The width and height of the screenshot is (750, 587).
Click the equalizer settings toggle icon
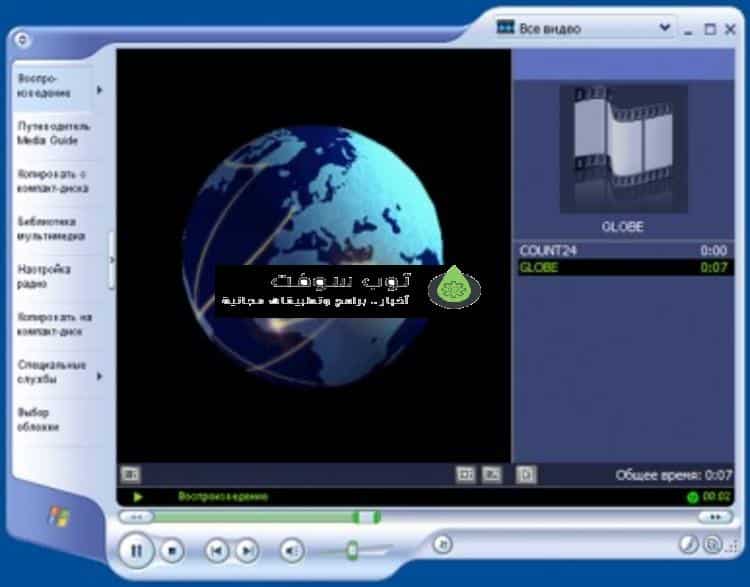pyautogui.click(x=465, y=474)
